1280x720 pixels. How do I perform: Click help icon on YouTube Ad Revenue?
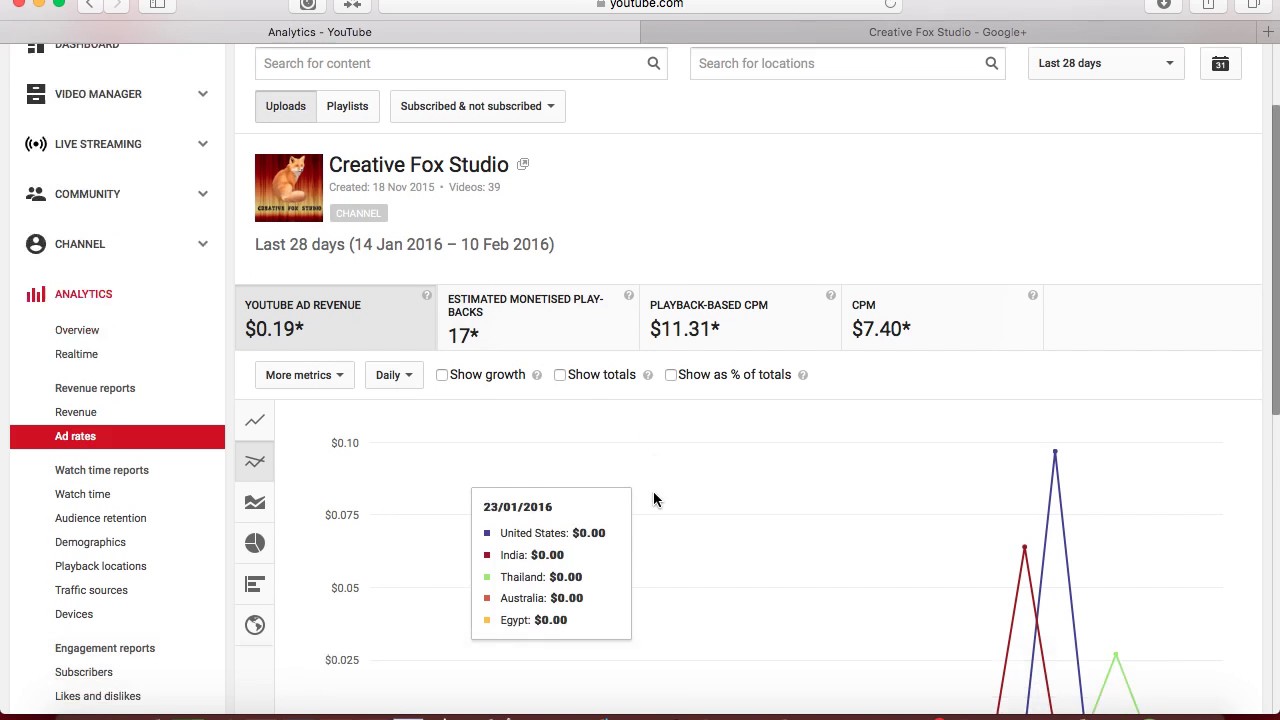(426, 295)
